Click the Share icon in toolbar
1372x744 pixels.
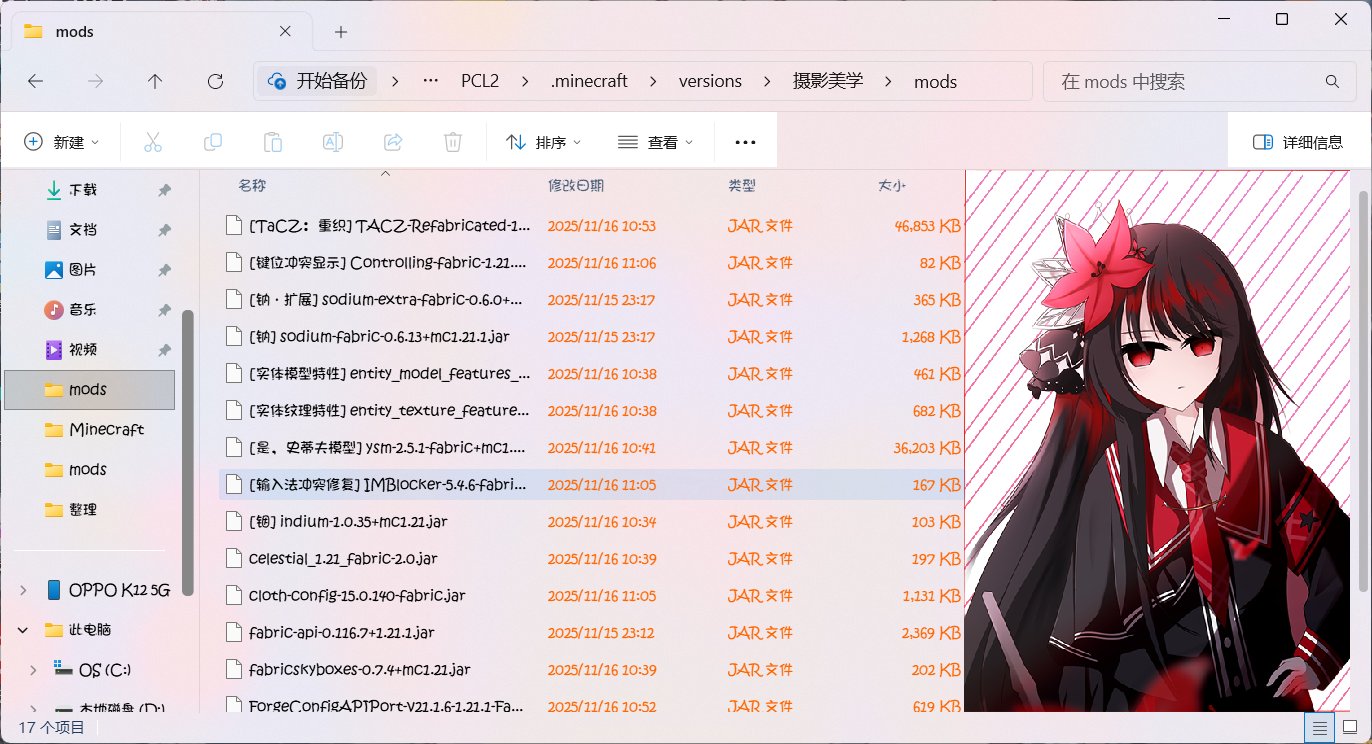pyautogui.click(x=393, y=142)
